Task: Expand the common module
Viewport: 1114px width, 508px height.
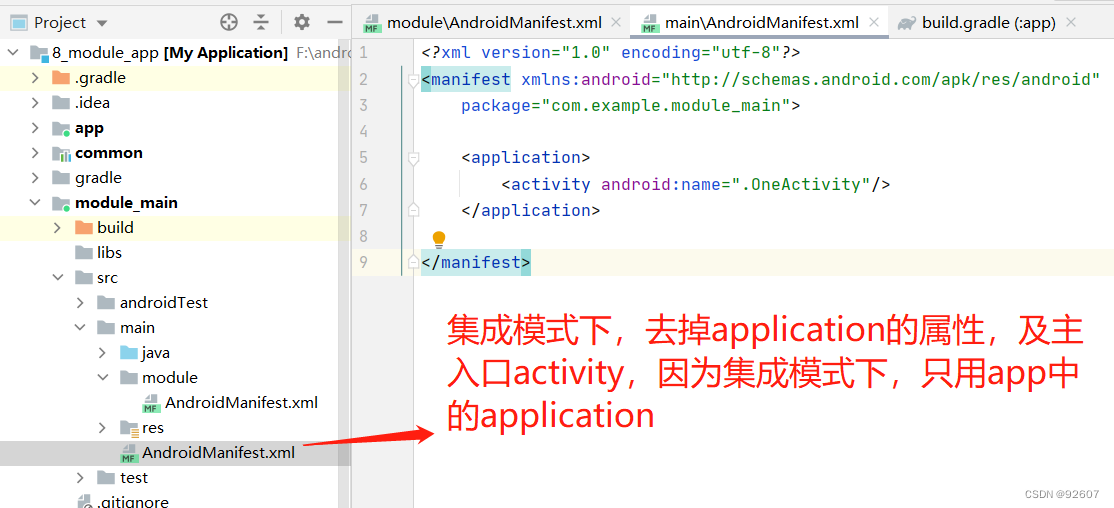Action: (x=35, y=153)
